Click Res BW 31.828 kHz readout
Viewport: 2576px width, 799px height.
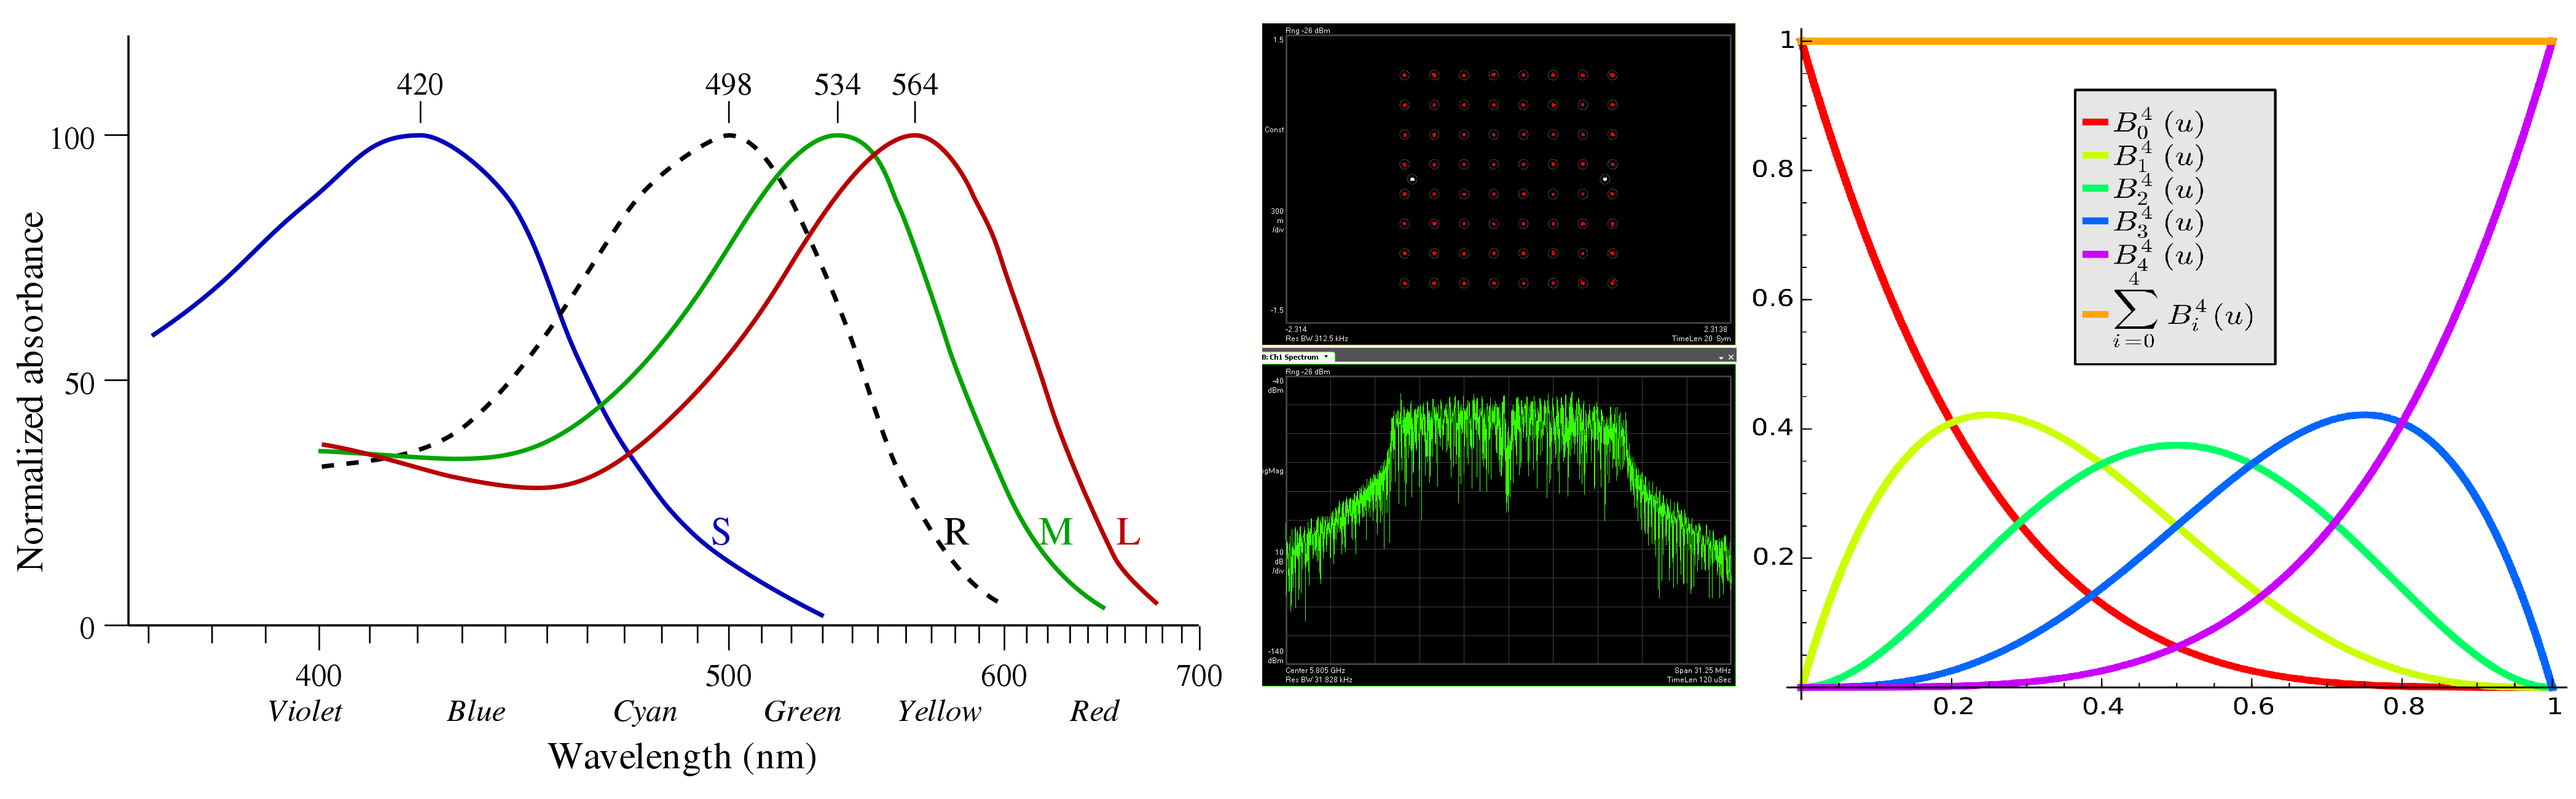coord(1319,680)
